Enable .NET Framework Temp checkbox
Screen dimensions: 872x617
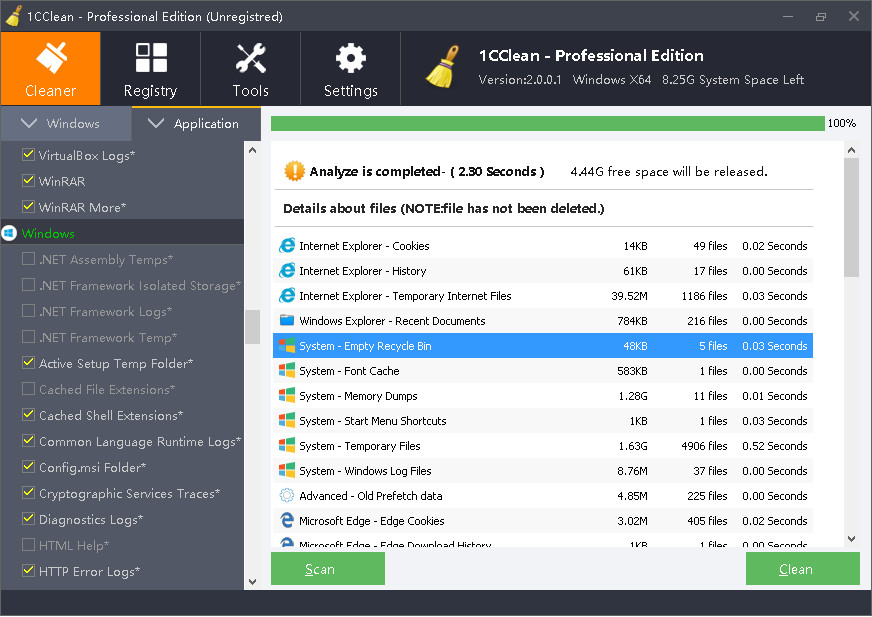[x=28, y=337]
